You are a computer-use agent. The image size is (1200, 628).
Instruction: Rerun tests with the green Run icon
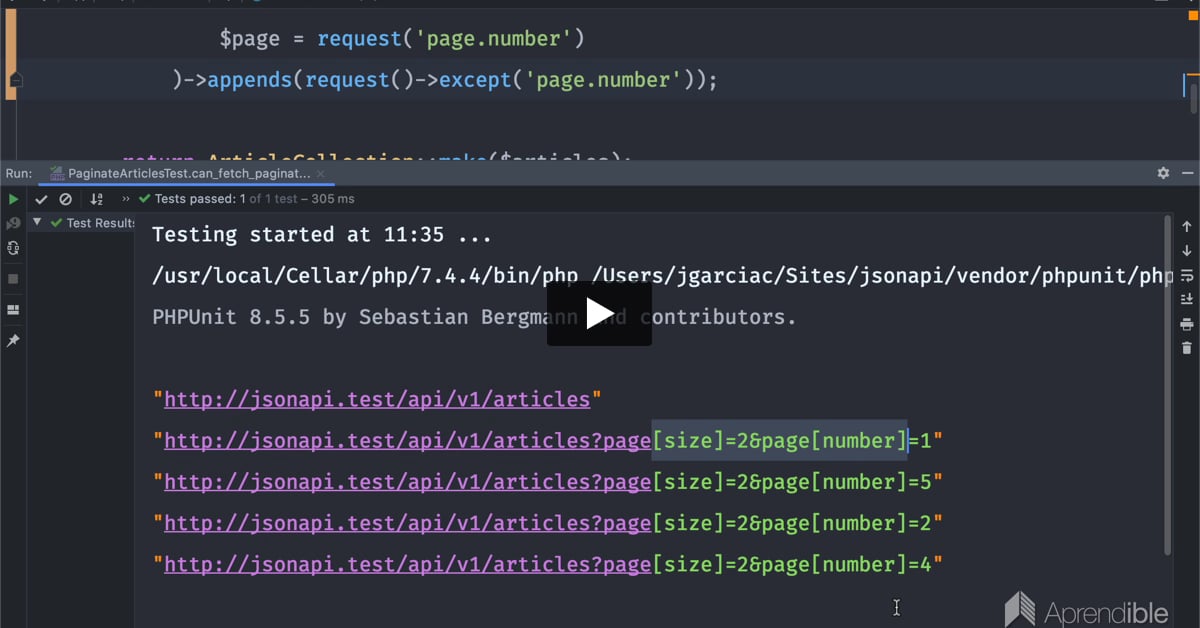(x=13, y=199)
